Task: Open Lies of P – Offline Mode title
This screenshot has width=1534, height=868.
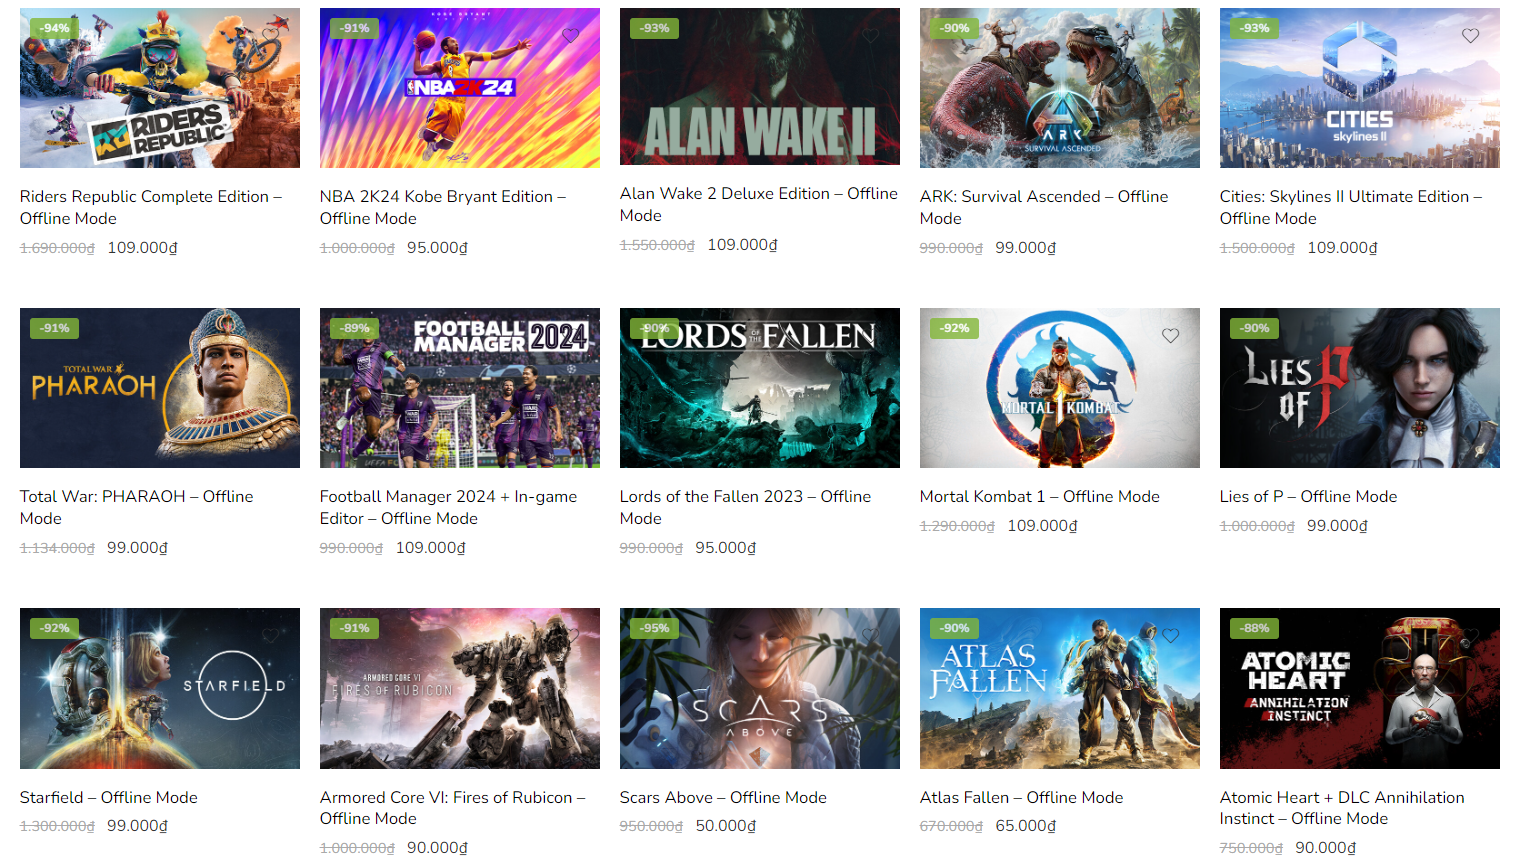Action: 1308,496
